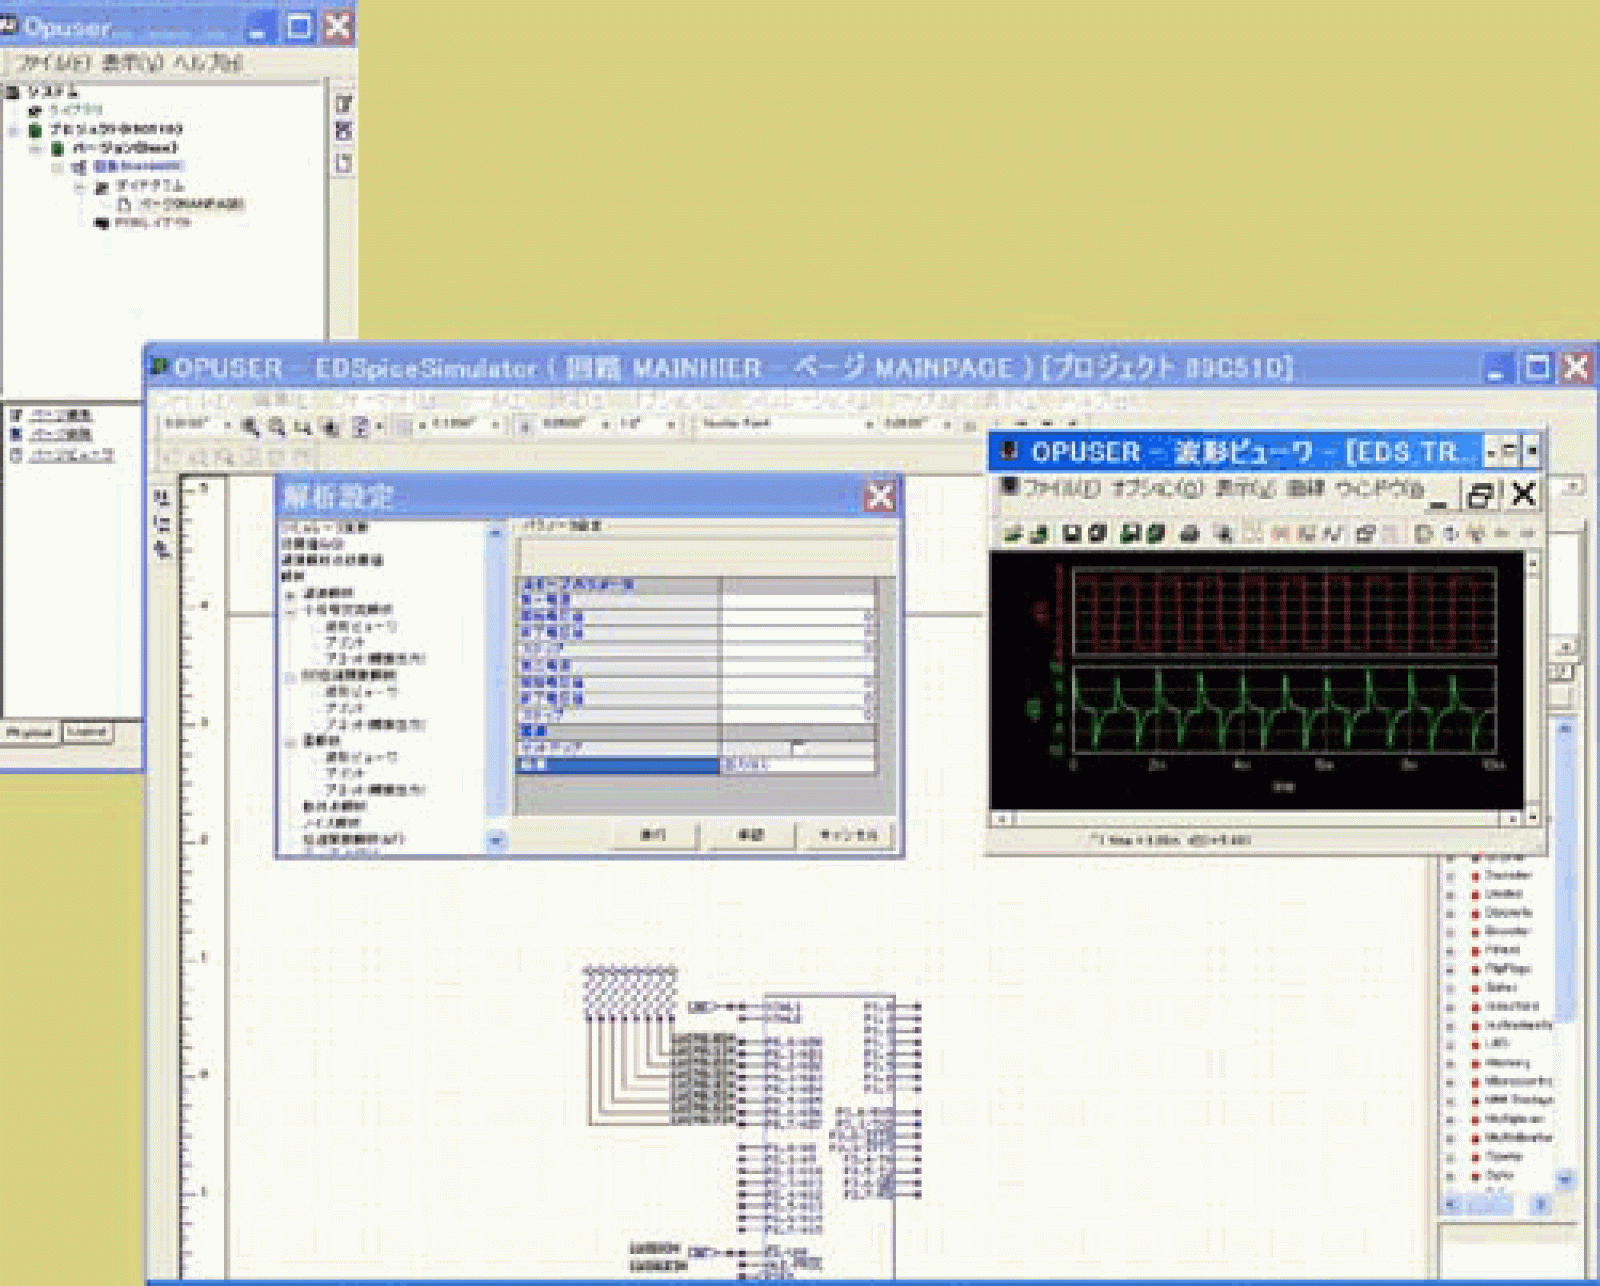1600x1286 pixels.
Task: Select Encoder in the parts list
Action: pyautogui.click(x=1507, y=932)
